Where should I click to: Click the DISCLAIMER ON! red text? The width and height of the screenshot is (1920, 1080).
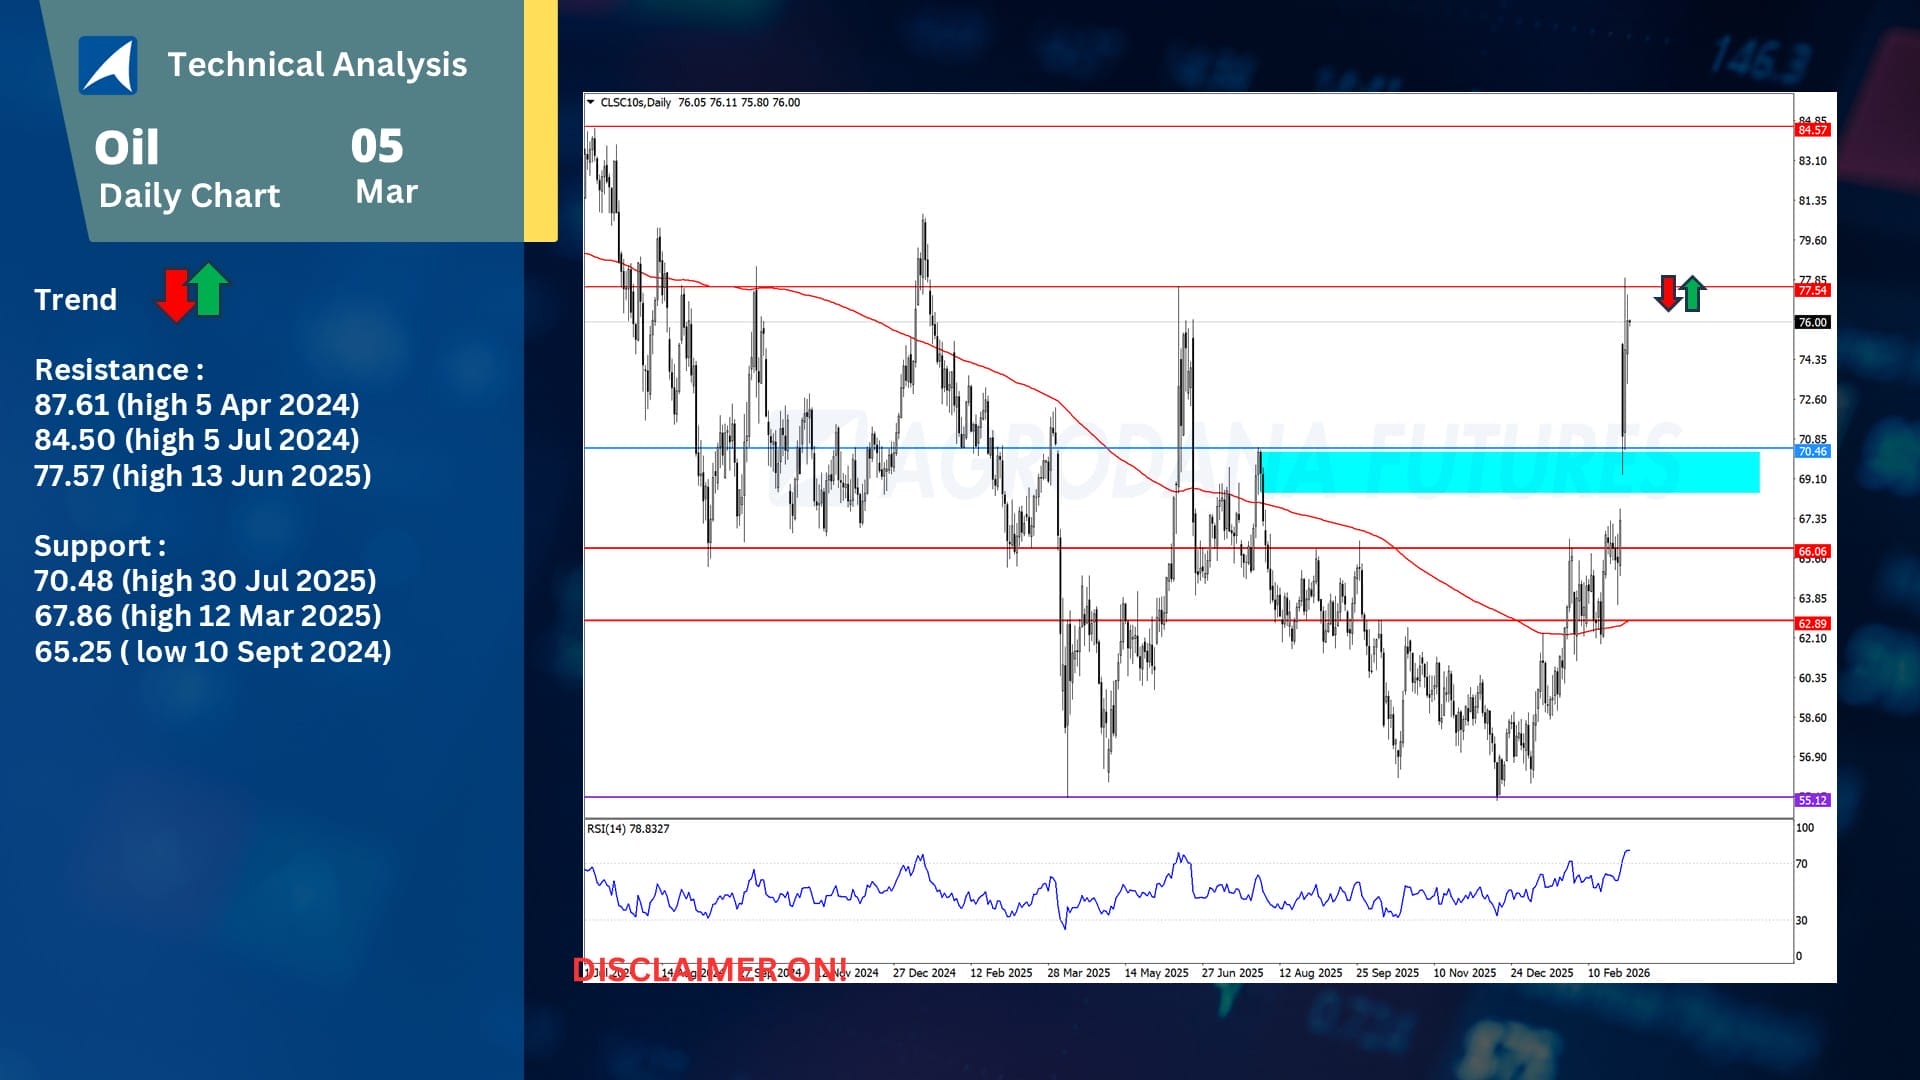710,969
